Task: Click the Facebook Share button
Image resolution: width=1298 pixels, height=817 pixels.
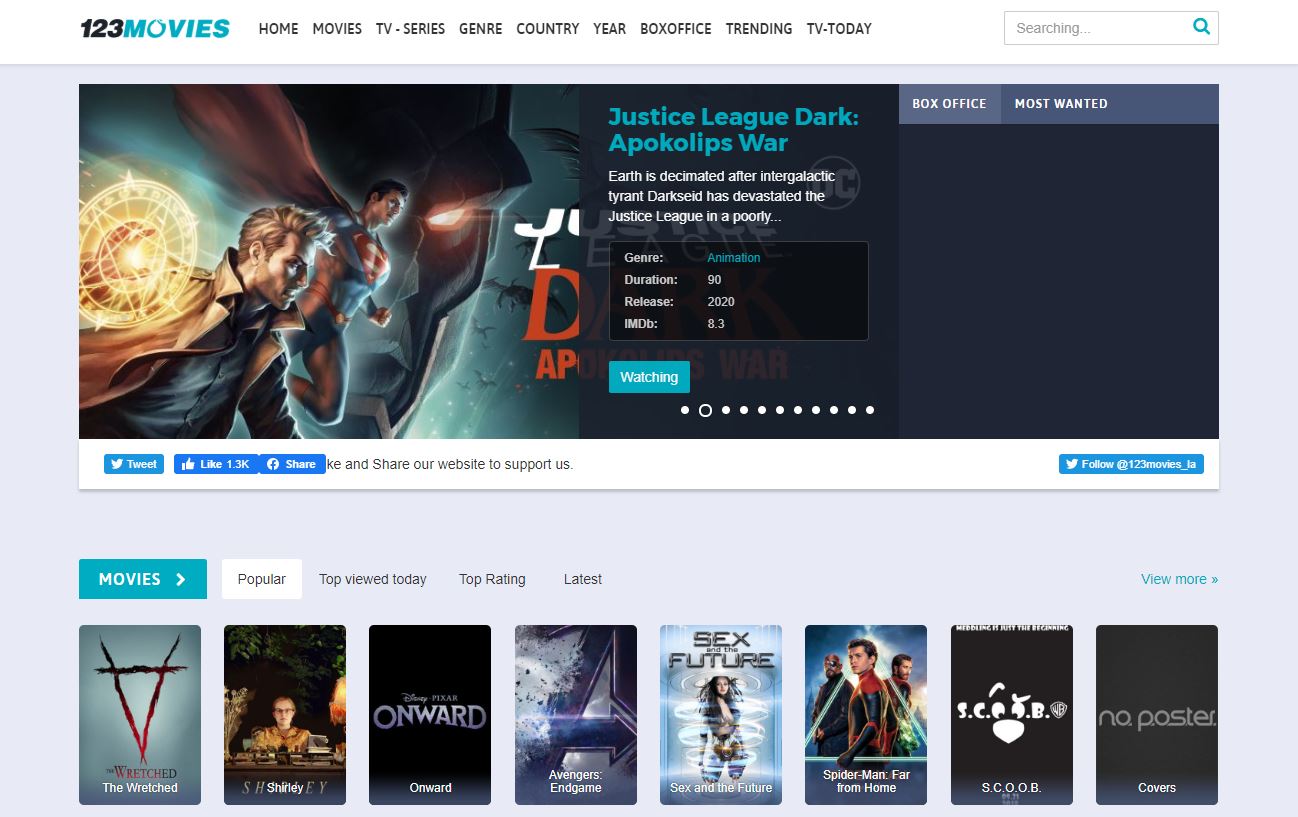Action: point(292,464)
